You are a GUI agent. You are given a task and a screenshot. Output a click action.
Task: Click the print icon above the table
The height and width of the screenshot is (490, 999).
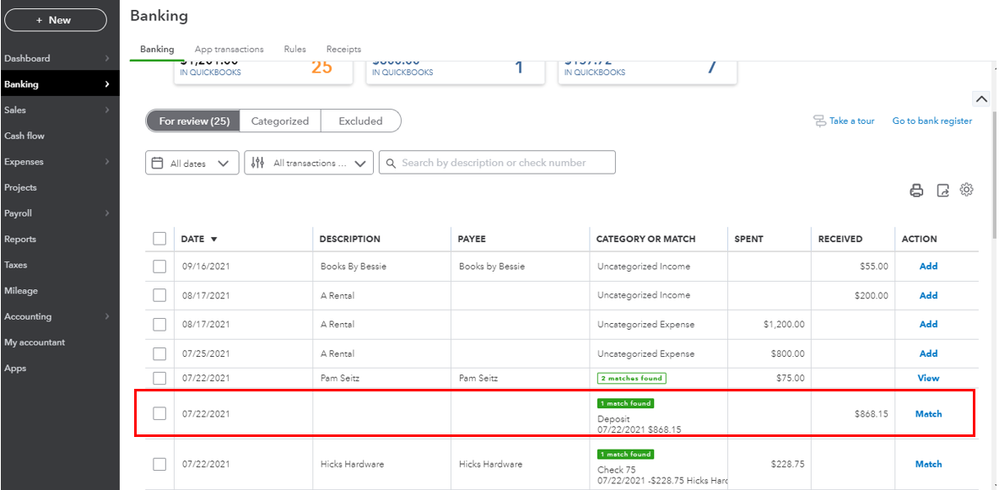tap(916, 190)
